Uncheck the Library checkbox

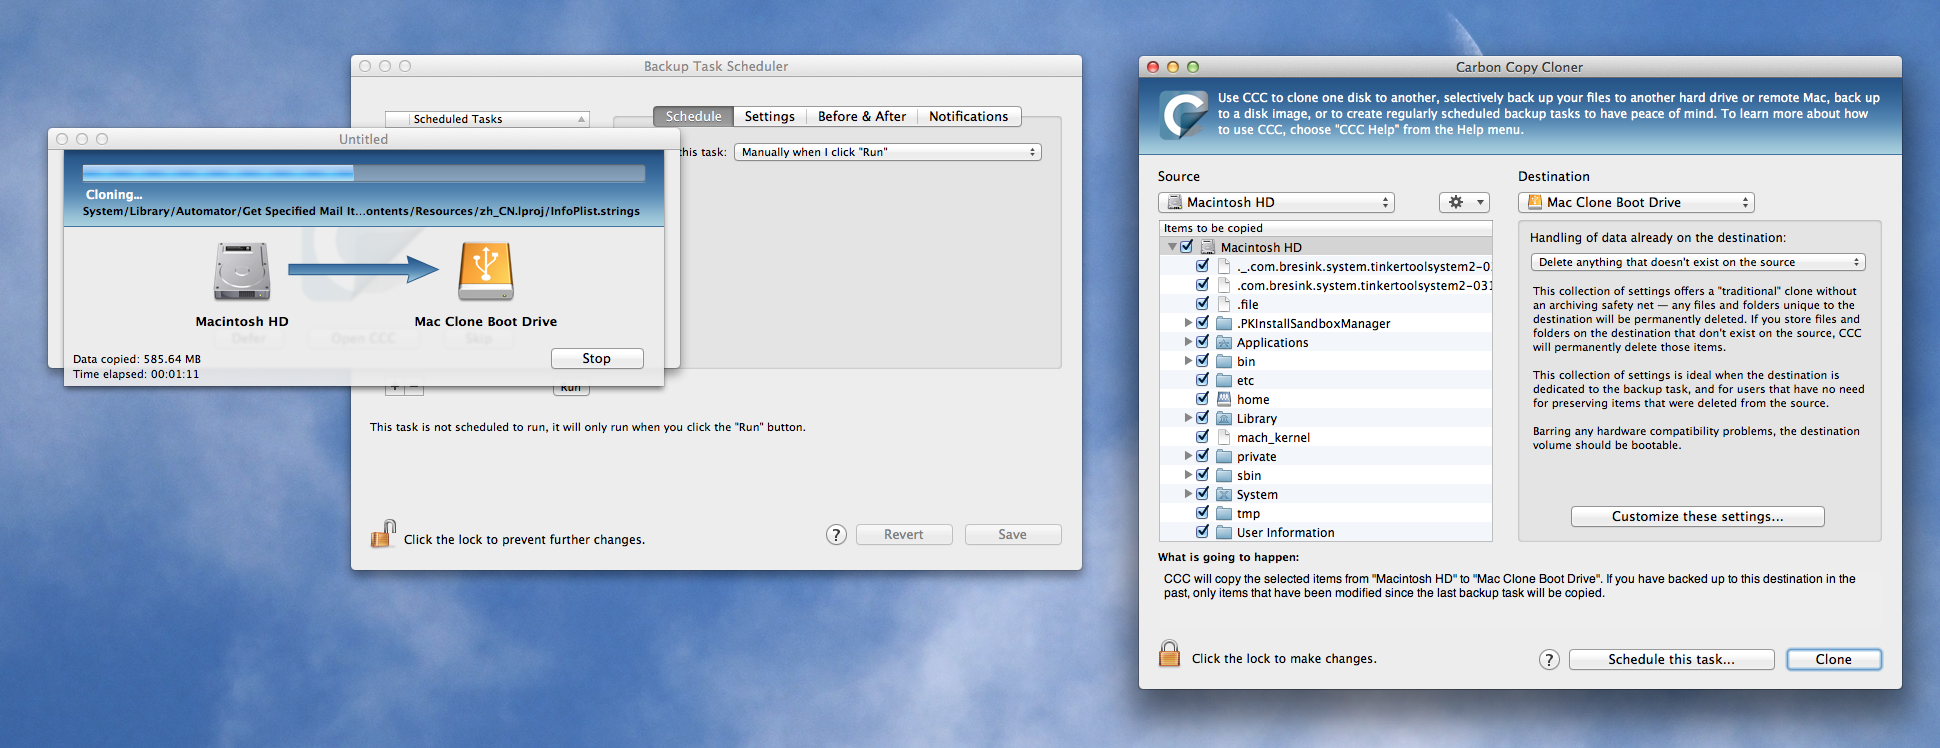click(x=1203, y=418)
